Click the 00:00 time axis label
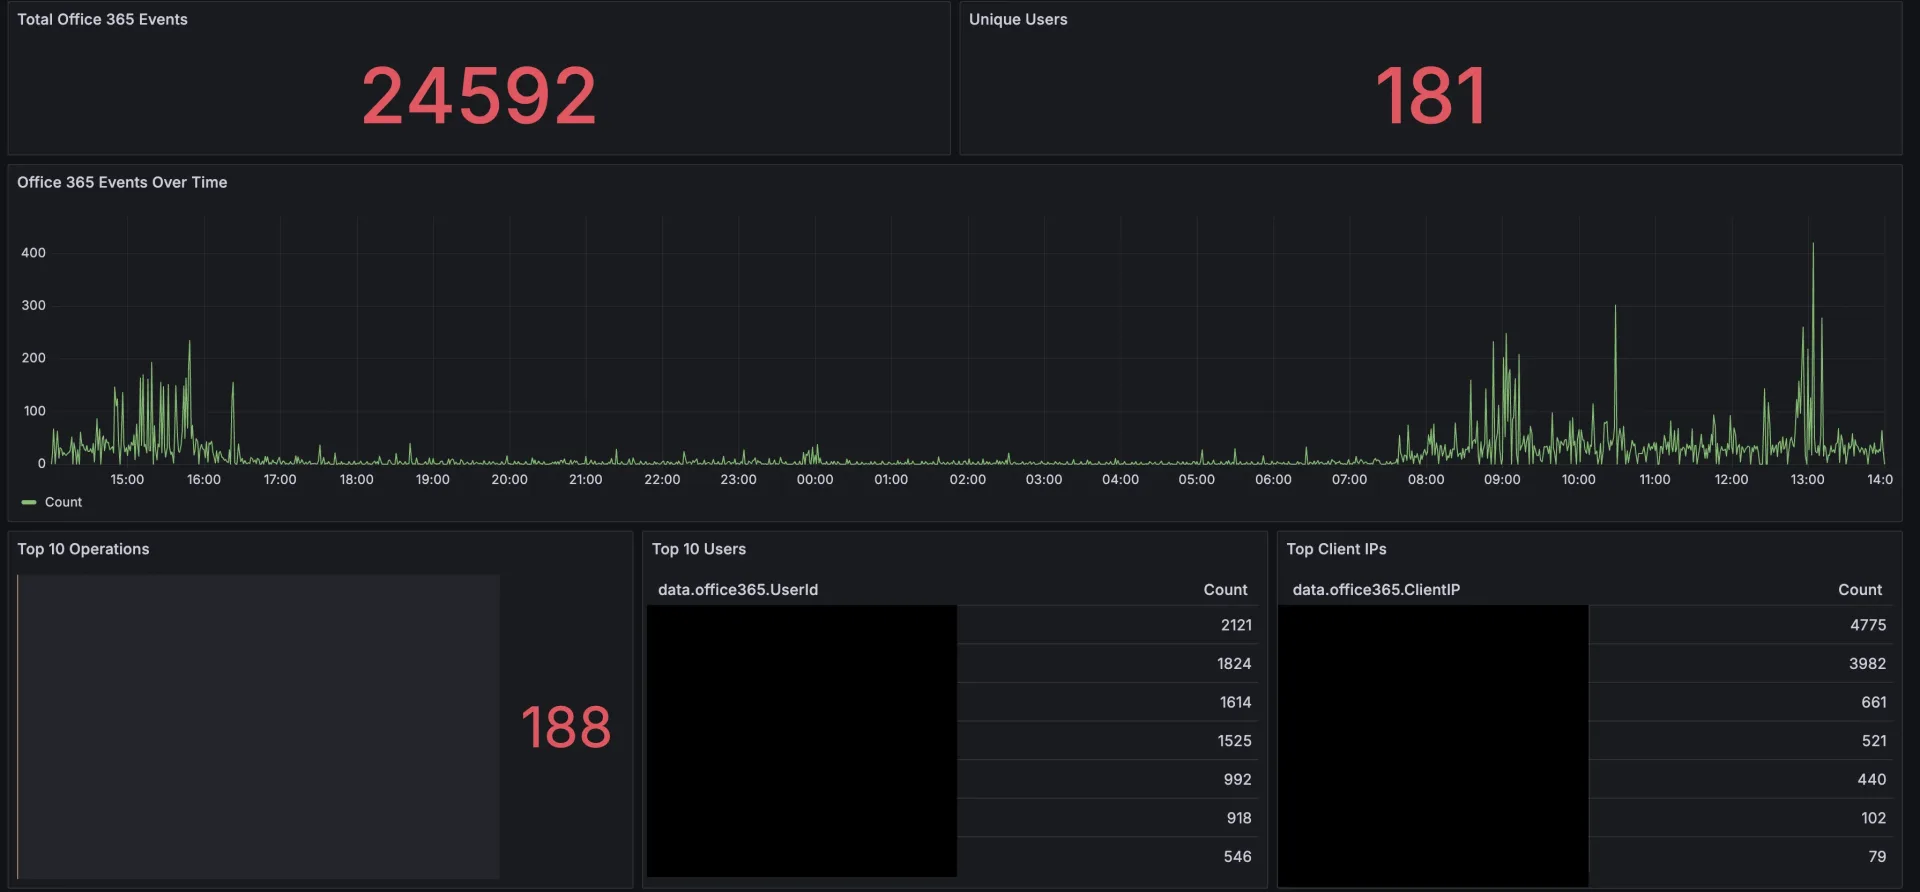Screen dimensions: 1920x892 pyautogui.click(x=815, y=480)
